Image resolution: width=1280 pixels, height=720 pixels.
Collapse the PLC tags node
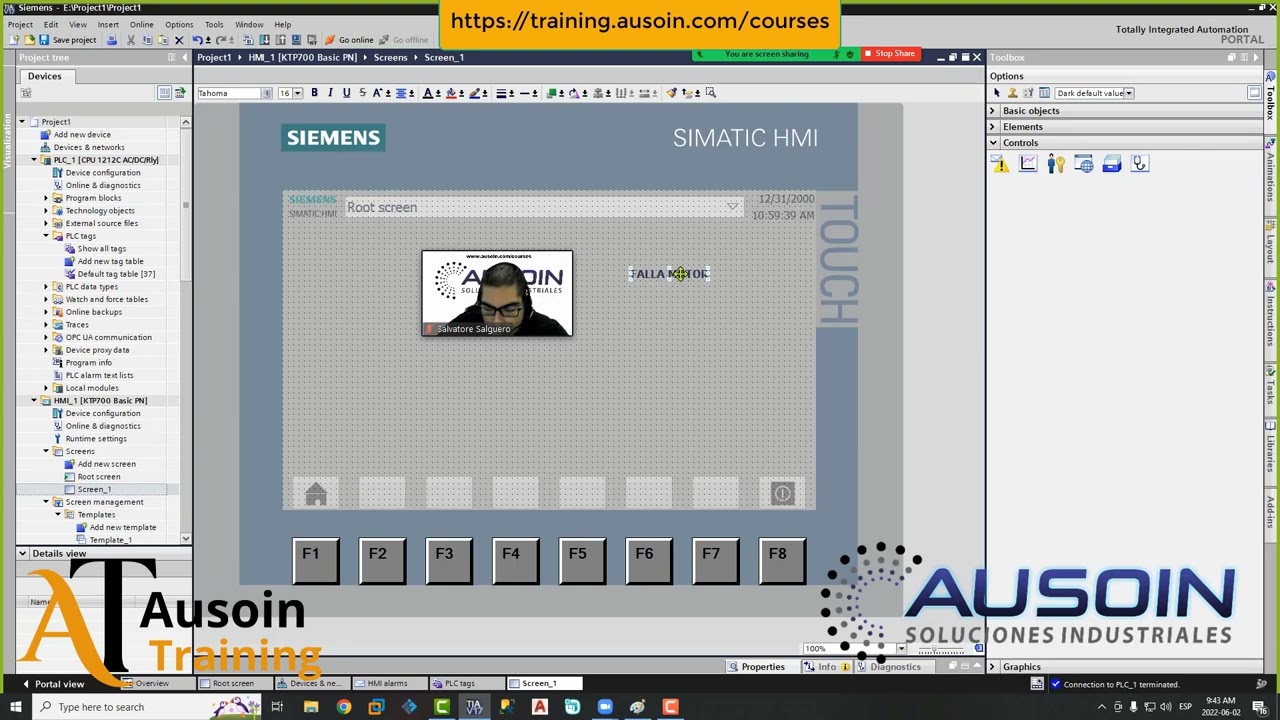click(x=45, y=236)
